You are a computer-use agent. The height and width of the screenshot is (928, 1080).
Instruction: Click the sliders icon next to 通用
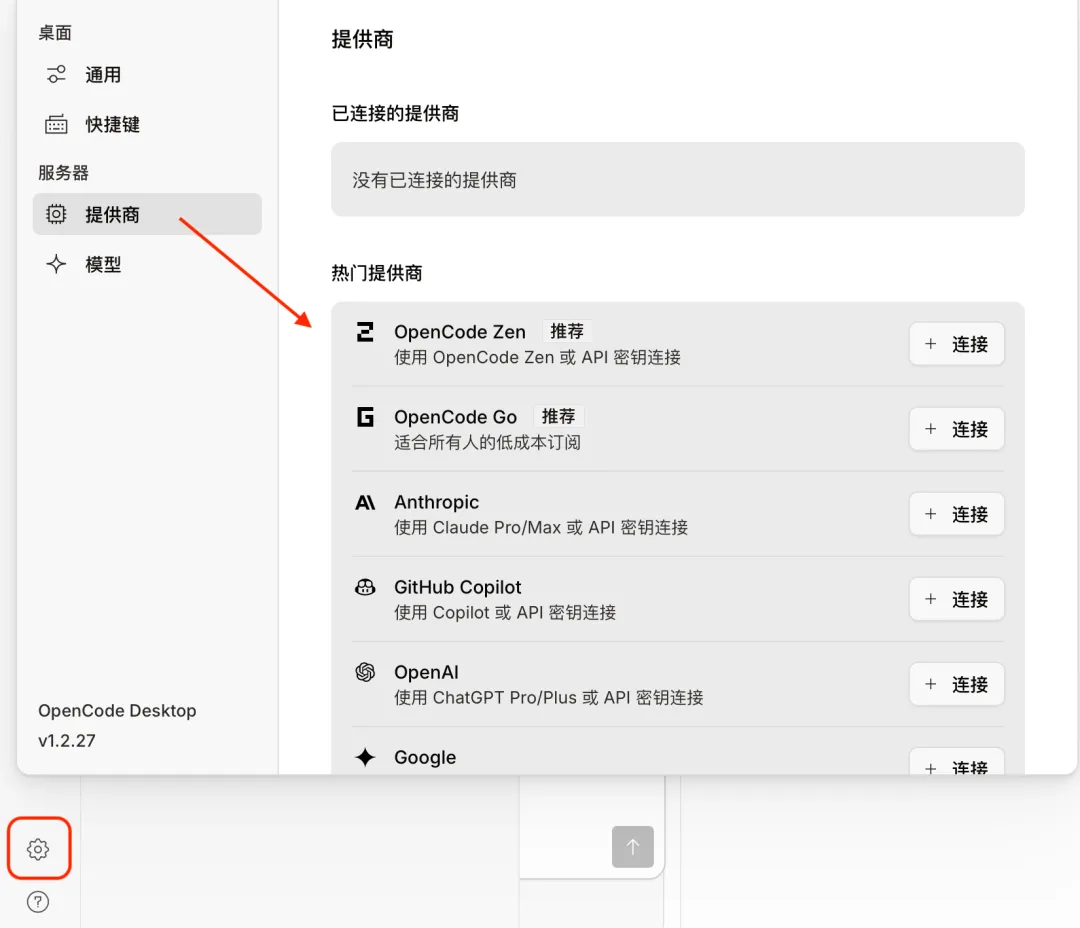coord(56,74)
